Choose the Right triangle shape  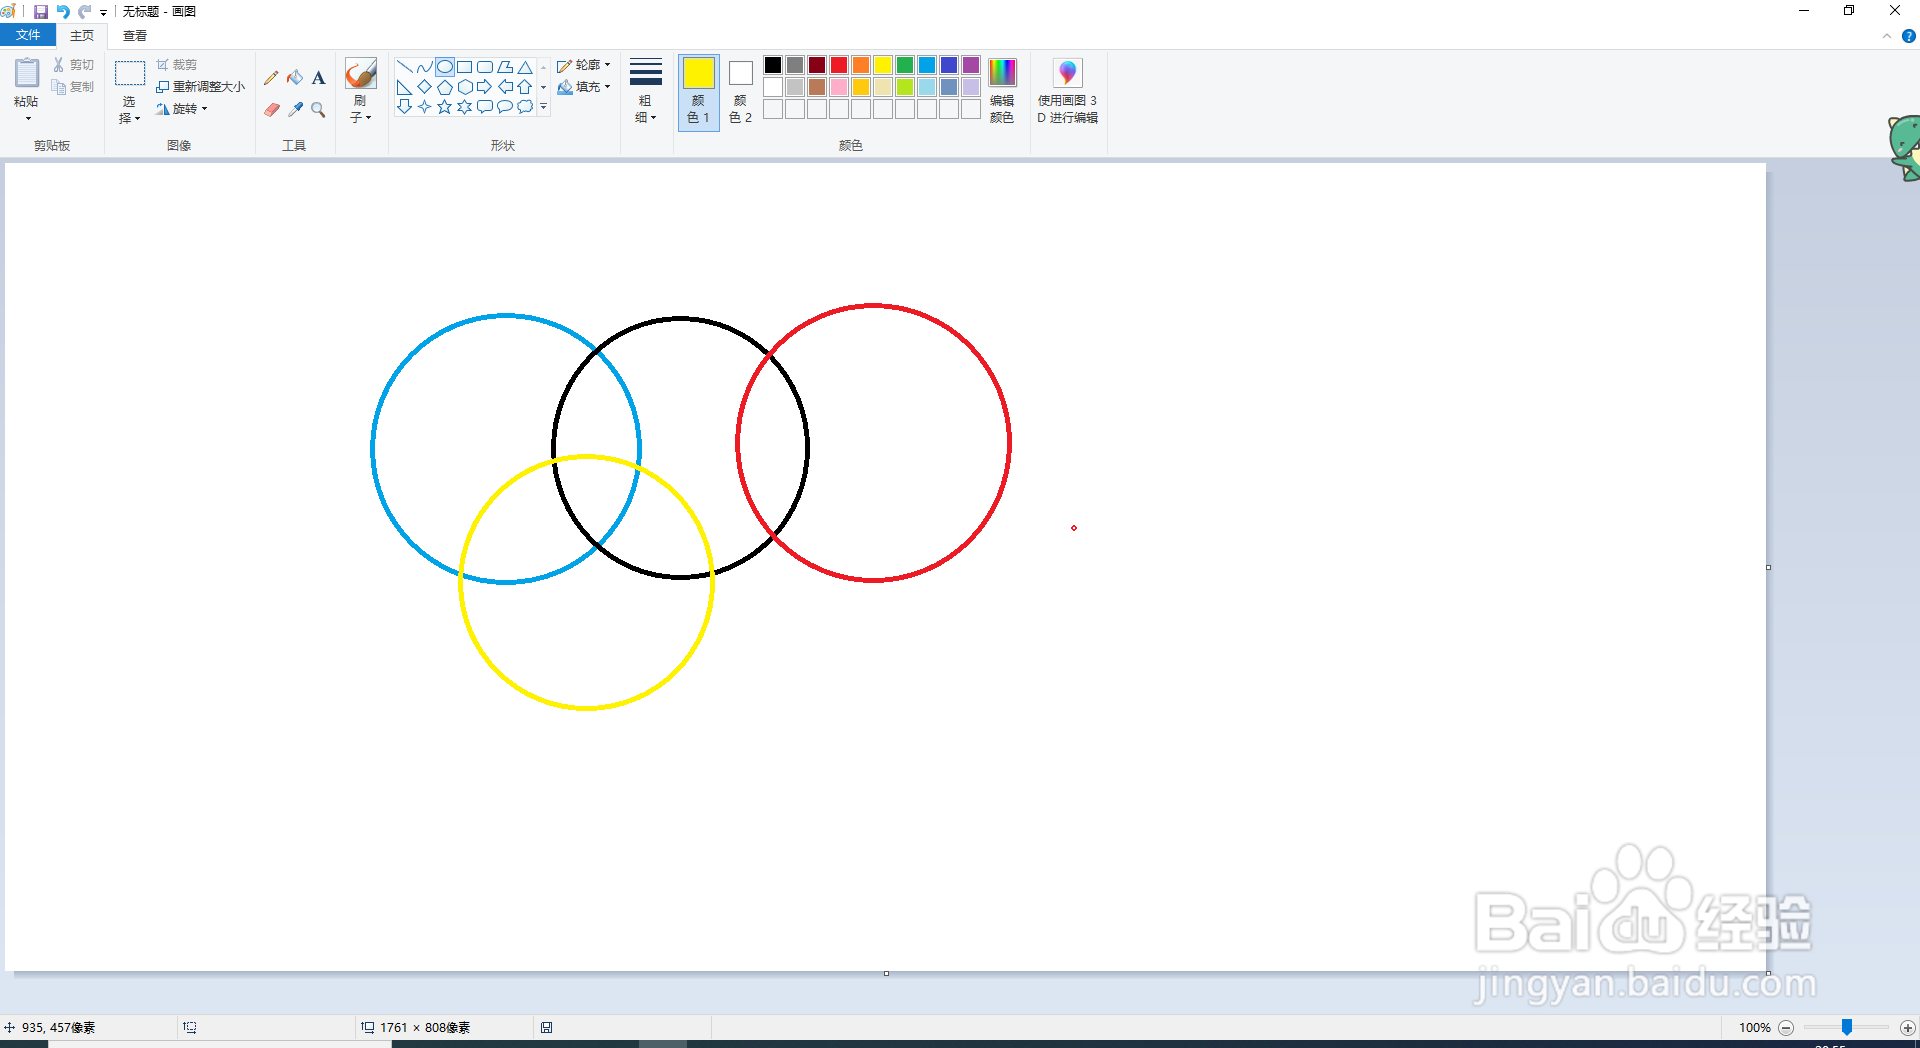(x=405, y=87)
